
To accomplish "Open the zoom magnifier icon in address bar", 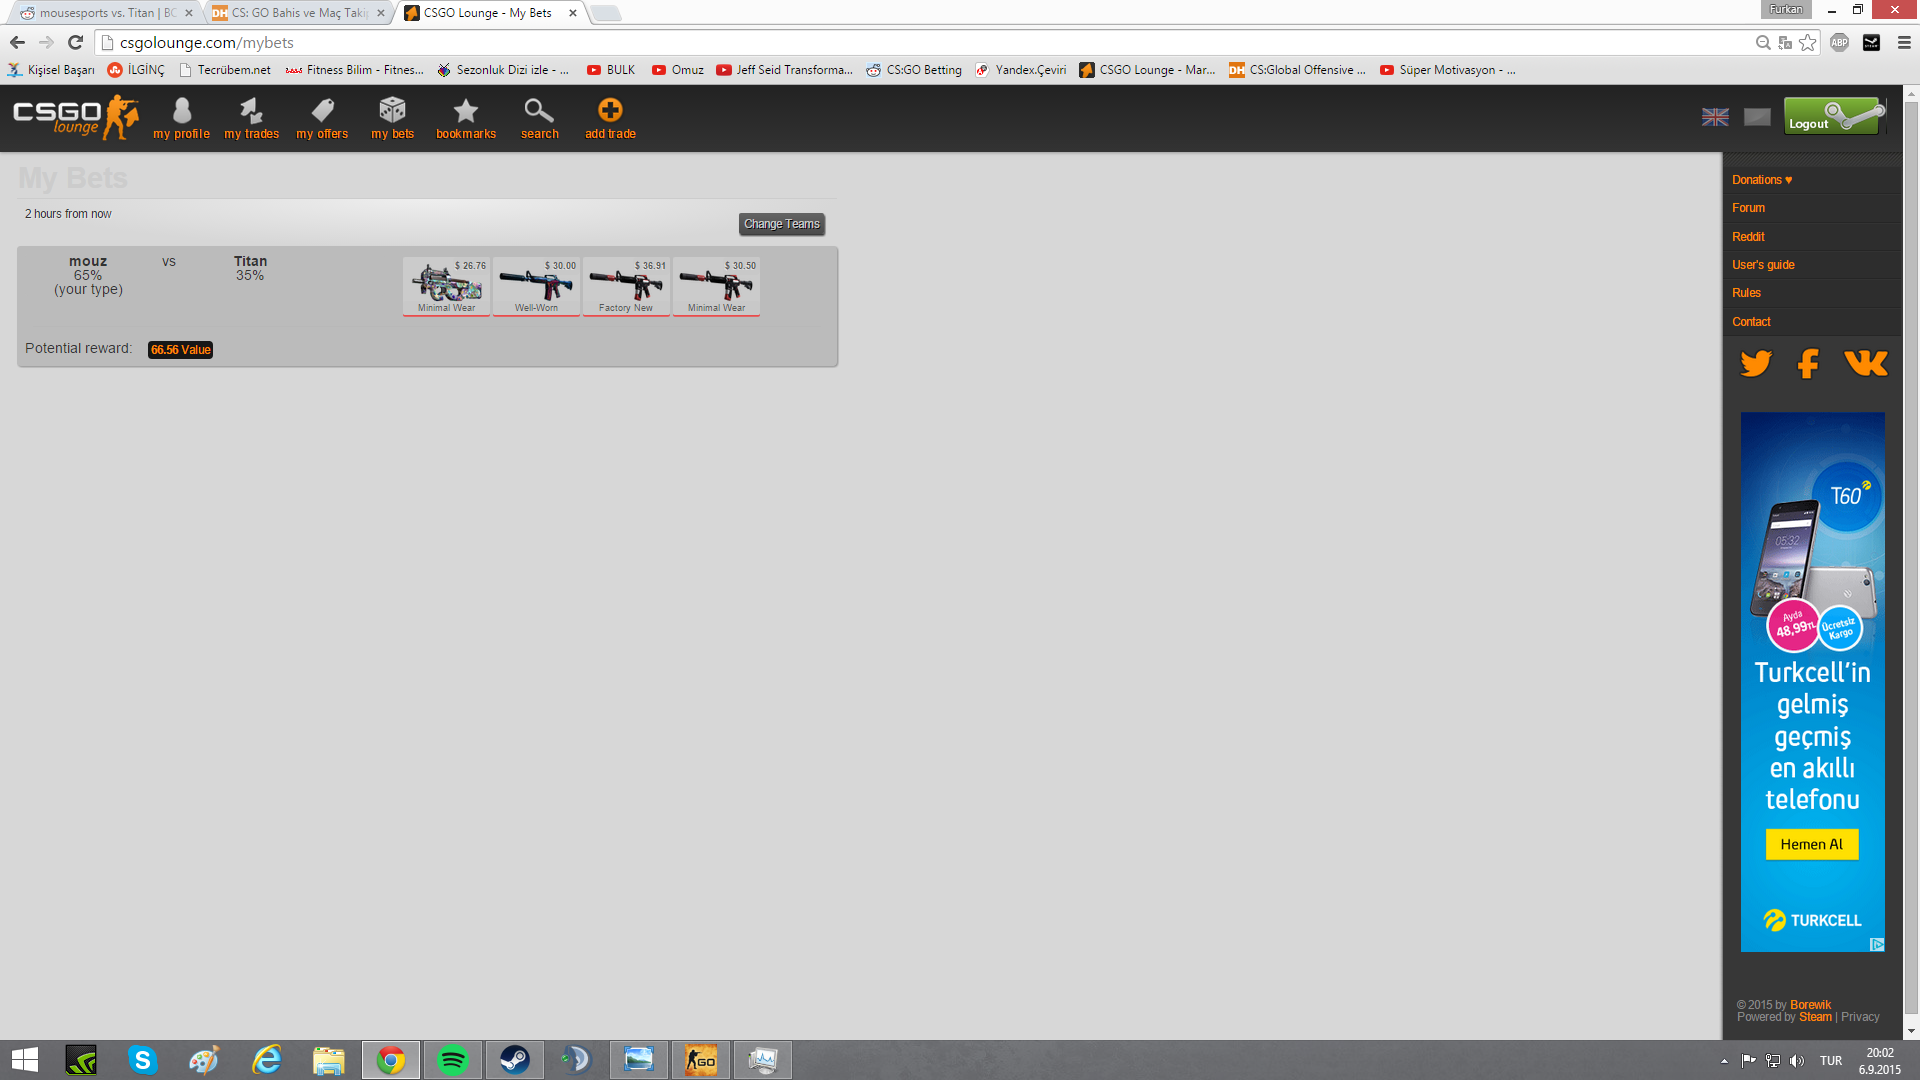I will pos(1763,42).
